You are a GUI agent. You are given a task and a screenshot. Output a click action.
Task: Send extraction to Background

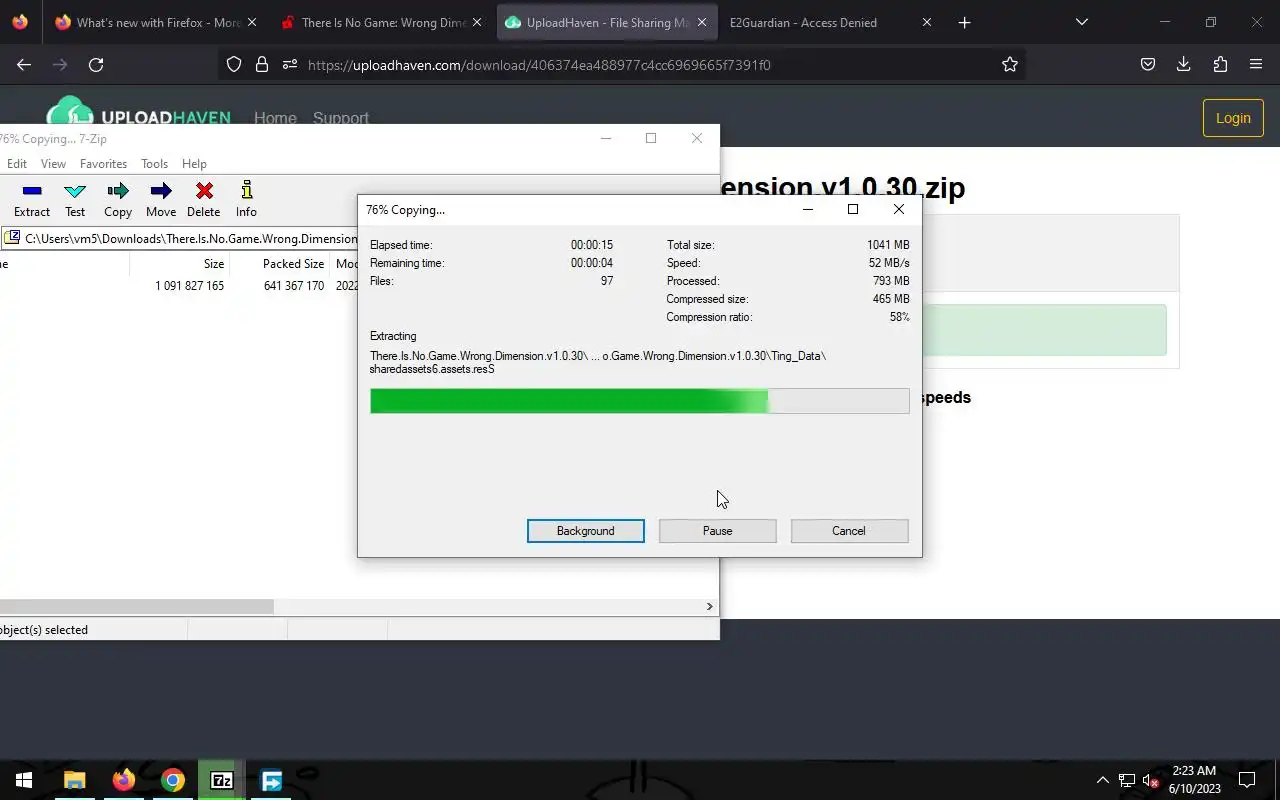586,531
